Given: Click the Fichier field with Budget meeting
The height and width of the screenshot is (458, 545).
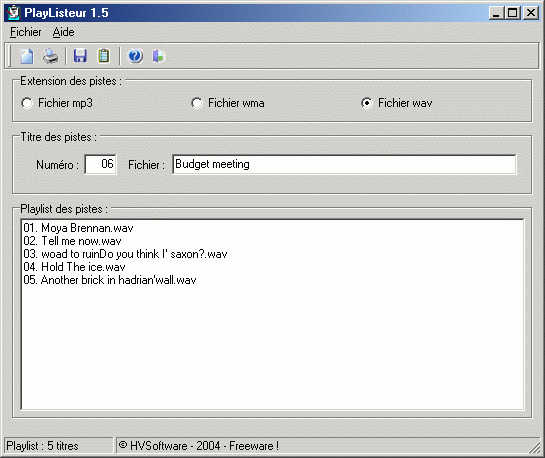Looking at the screenshot, I should 344,164.
